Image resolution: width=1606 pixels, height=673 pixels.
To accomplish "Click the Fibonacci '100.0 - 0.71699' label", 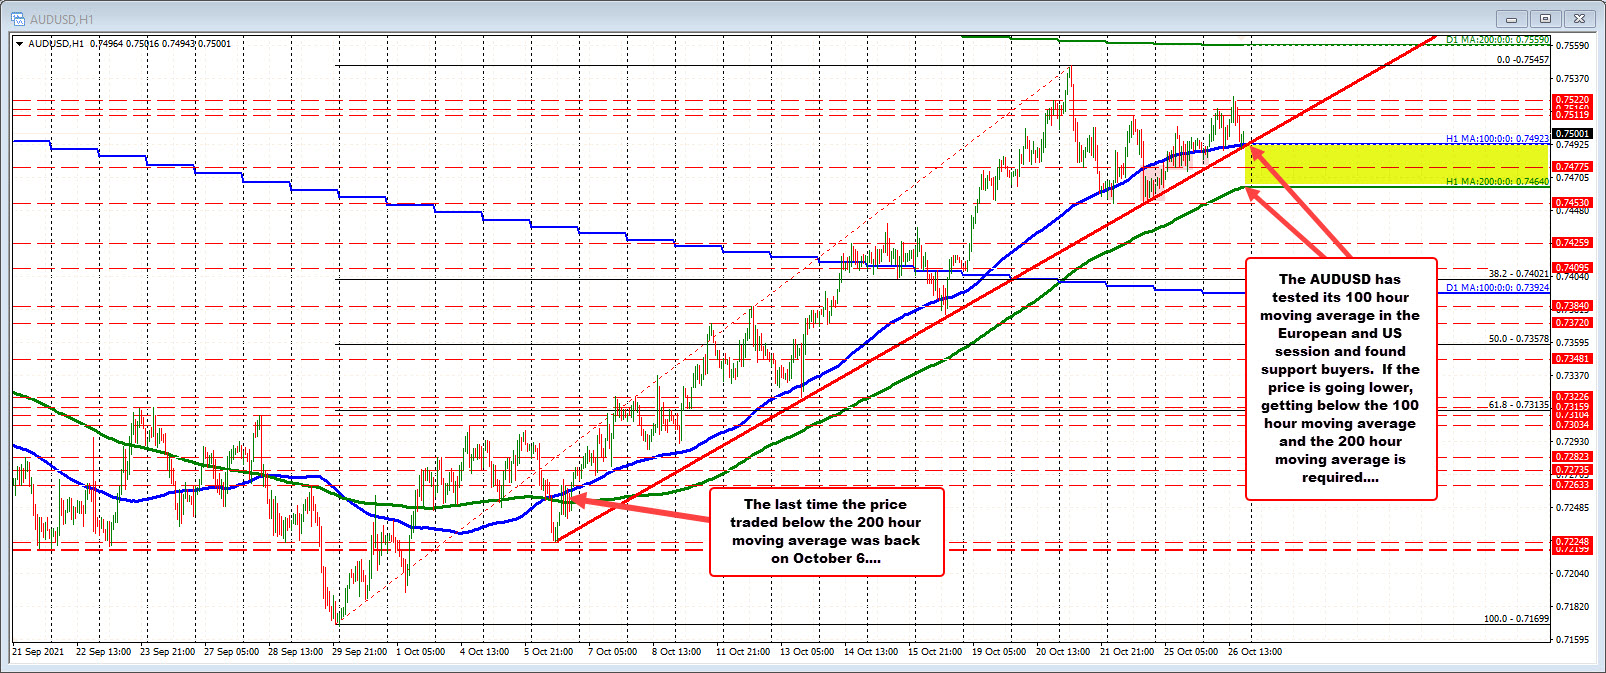I will 1516,619.
